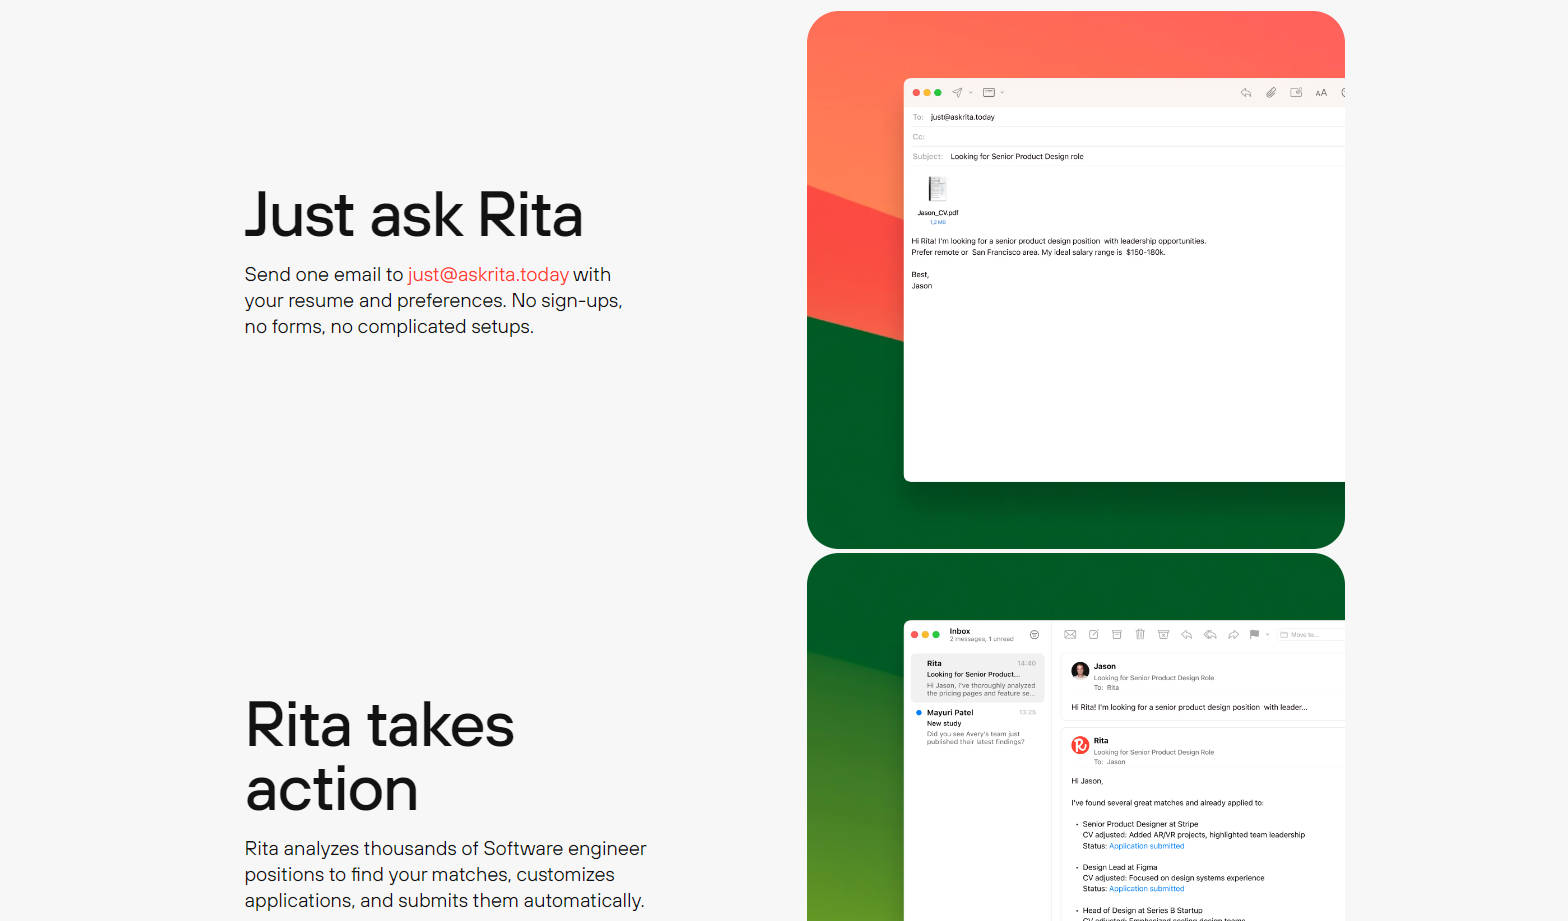1568x921 pixels.
Task: Toggle the inbox filter icon
Action: 1034,635
